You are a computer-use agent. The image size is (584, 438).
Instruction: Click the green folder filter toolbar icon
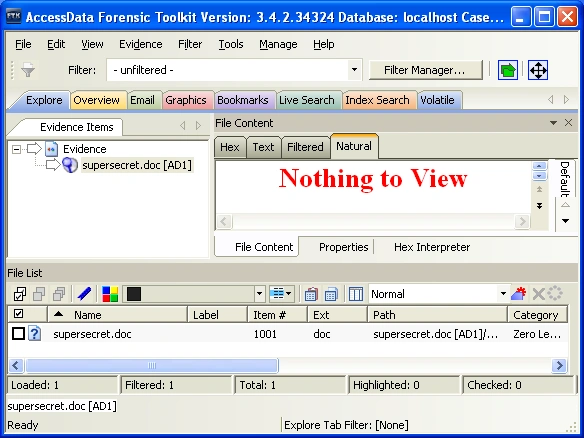point(507,70)
